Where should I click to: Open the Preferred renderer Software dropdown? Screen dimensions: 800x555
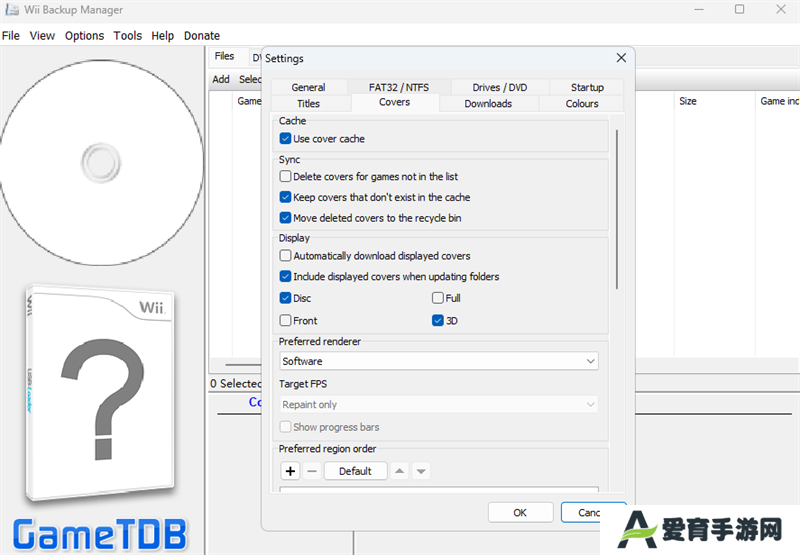pos(439,361)
